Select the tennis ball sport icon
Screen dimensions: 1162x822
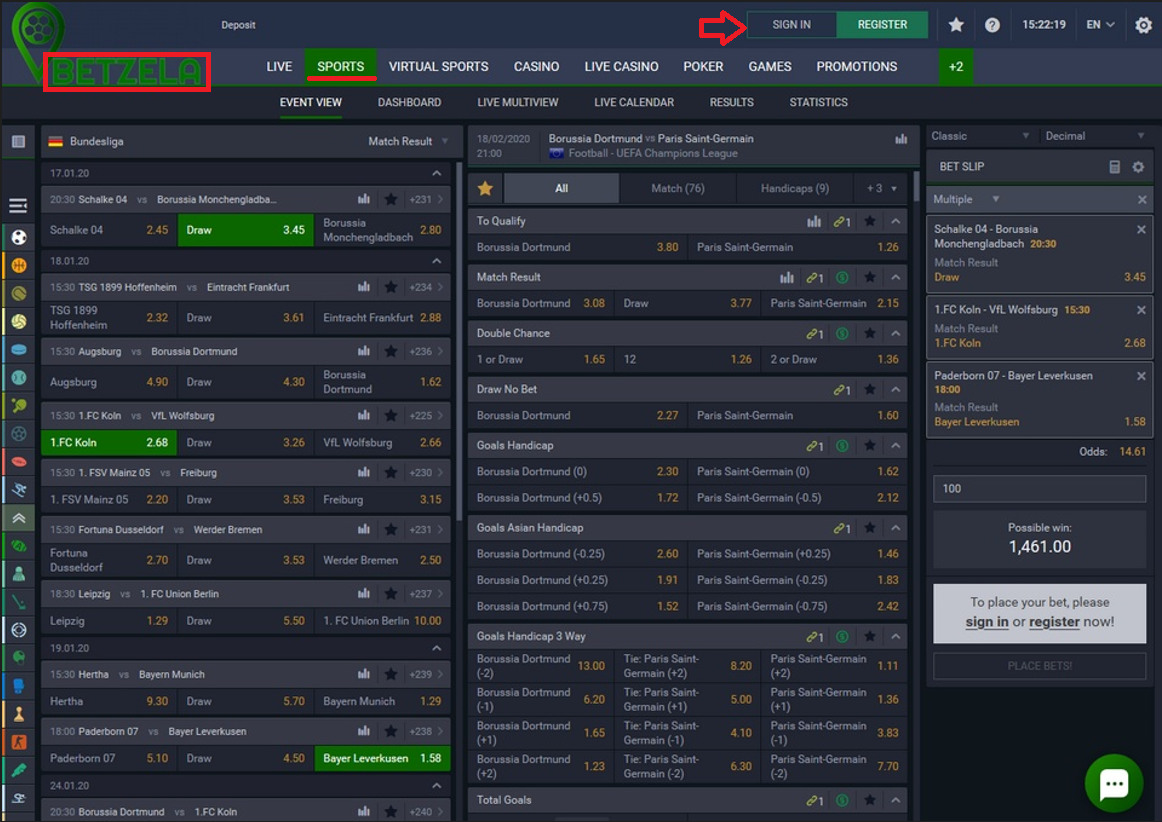[x=19, y=294]
